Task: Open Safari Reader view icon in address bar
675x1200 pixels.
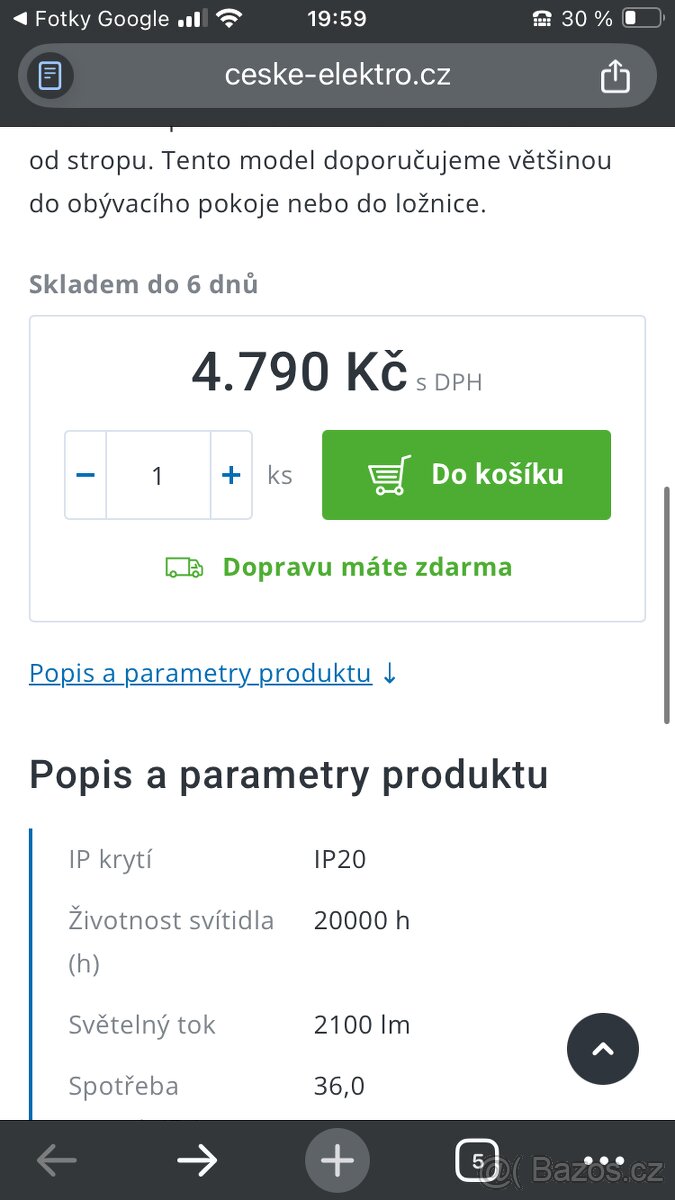Action: click(47, 75)
